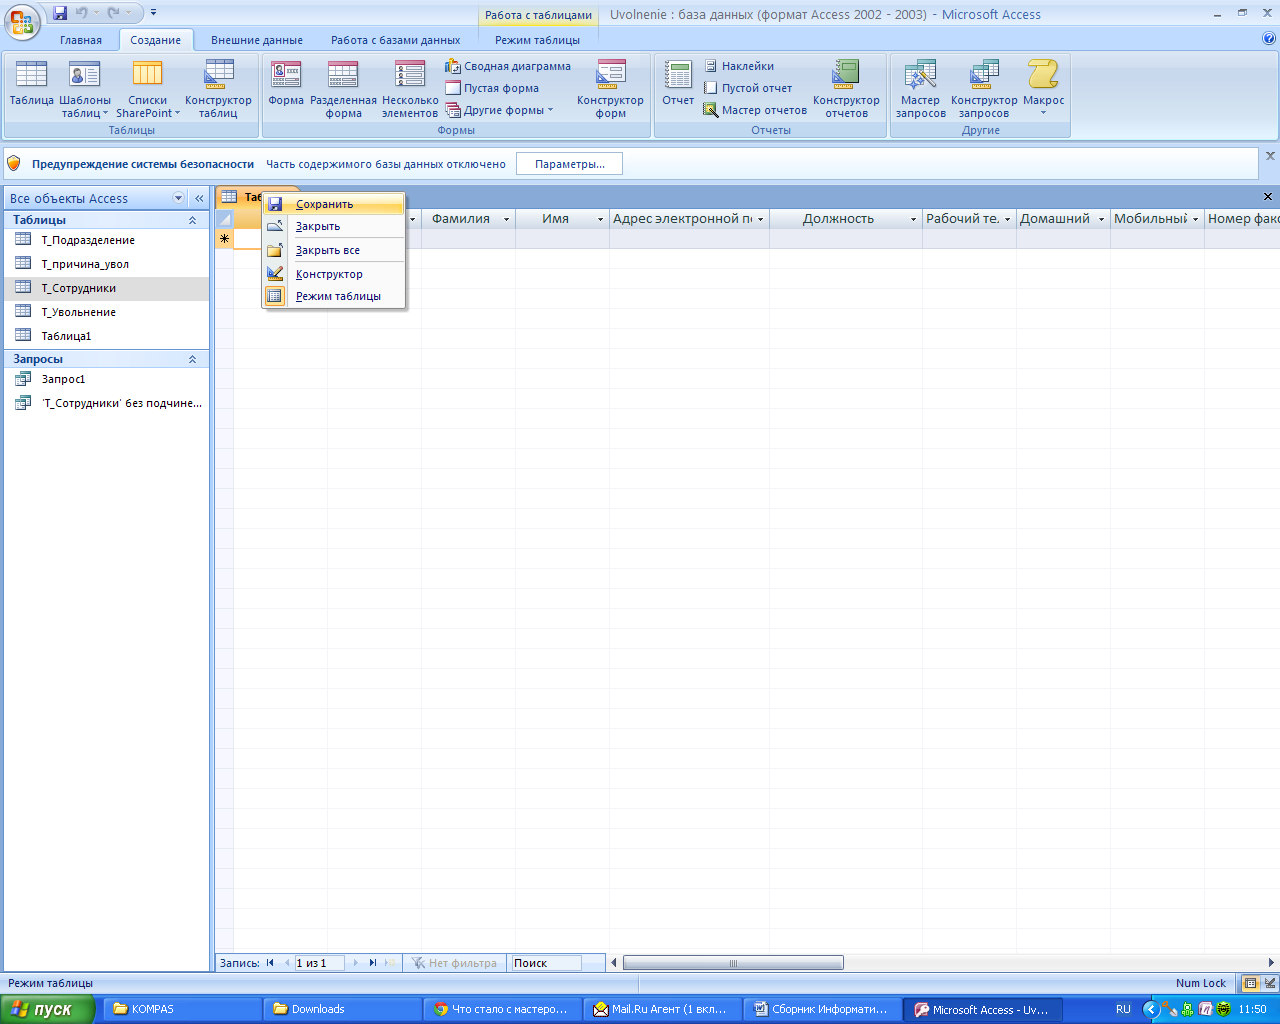The width and height of the screenshot is (1280, 1024).
Task: Open Мобильный column filter dropdown
Action: click(x=1195, y=219)
